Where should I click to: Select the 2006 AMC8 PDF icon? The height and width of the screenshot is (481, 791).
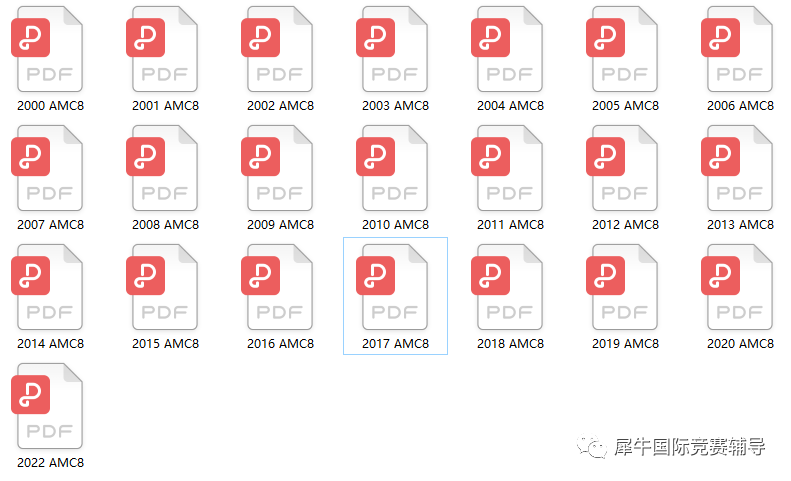click(x=737, y=49)
